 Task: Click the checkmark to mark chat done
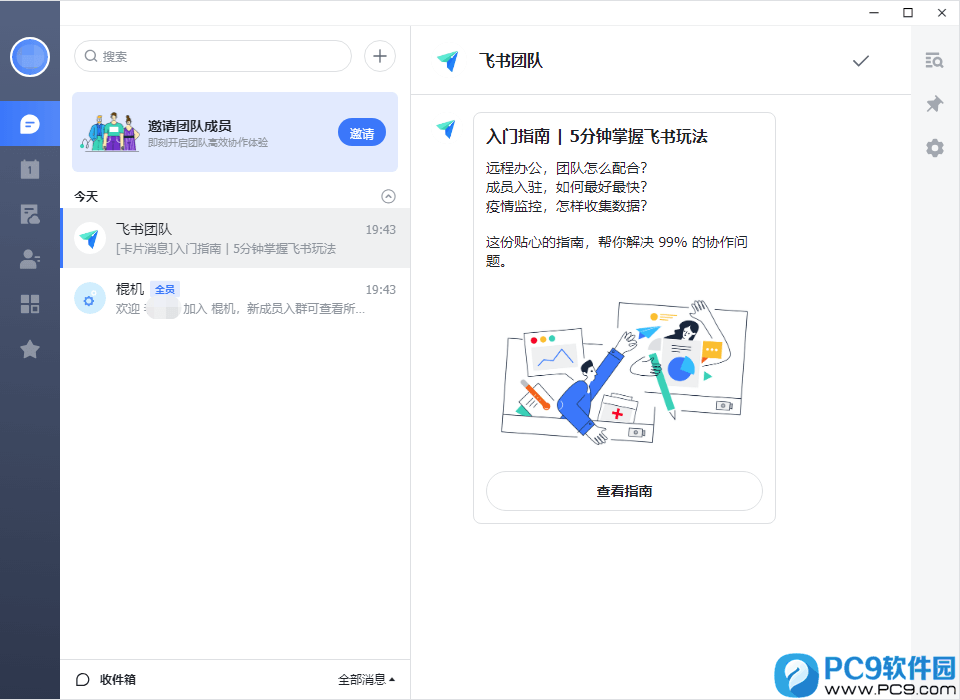pos(861,61)
